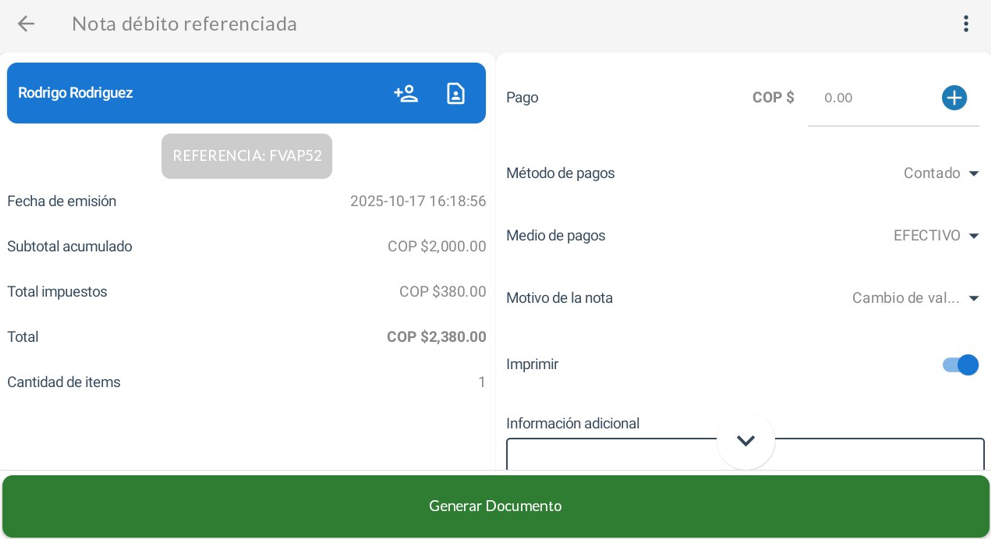The height and width of the screenshot is (539, 991).
Task: Add payment with the blue plus icon
Action: pyautogui.click(x=954, y=98)
